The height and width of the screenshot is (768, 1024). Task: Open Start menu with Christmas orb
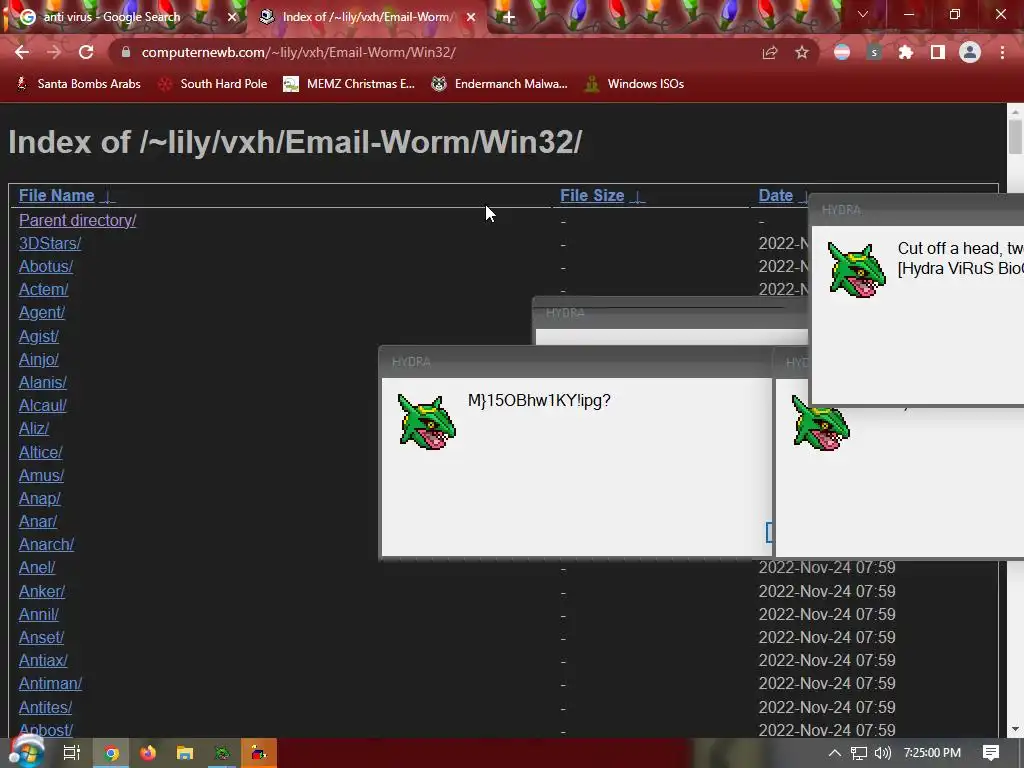[x=26, y=751]
